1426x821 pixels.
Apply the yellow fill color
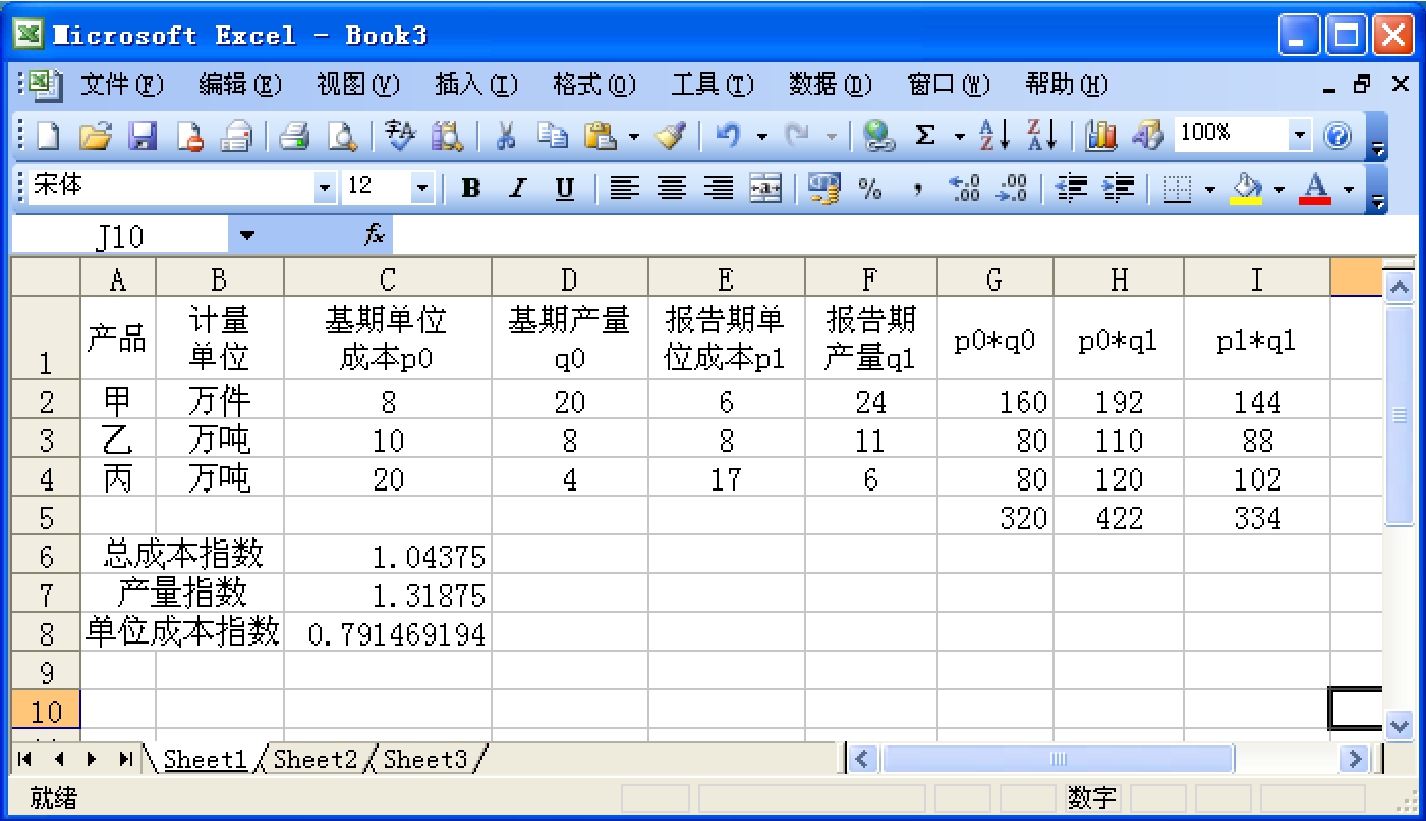pos(1245,187)
